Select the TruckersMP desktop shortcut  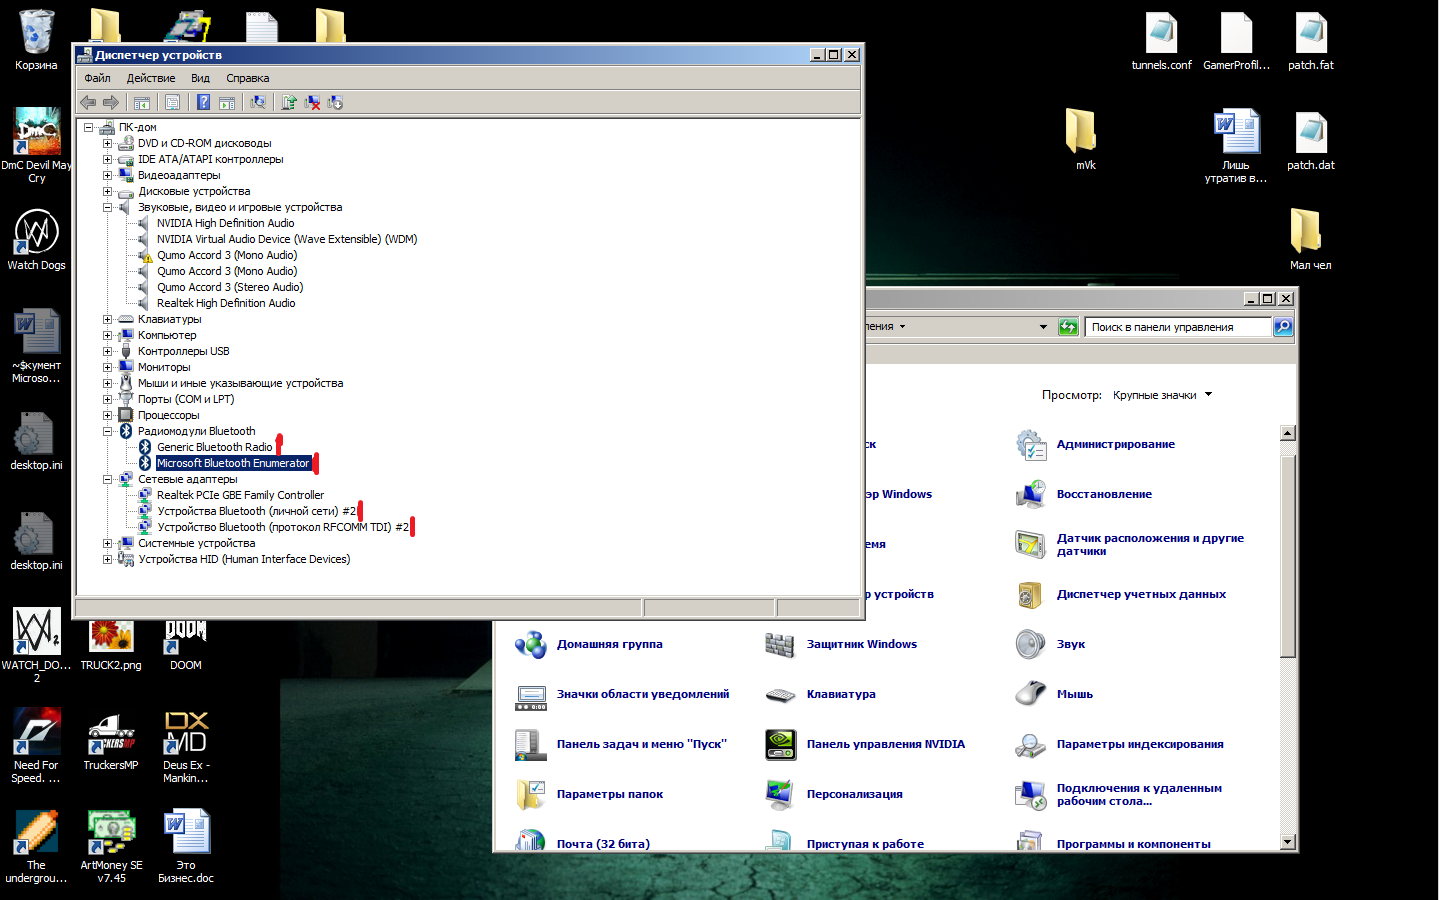point(111,740)
